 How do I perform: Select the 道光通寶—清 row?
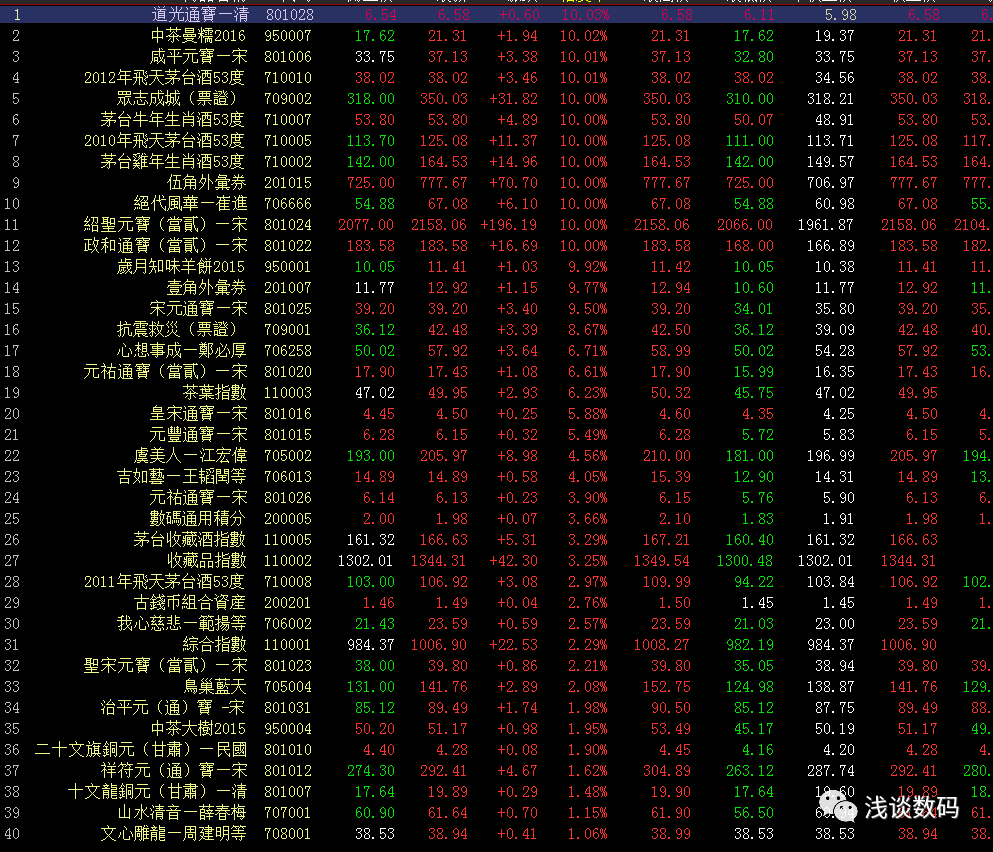pyautogui.click(x=496, y=15)
